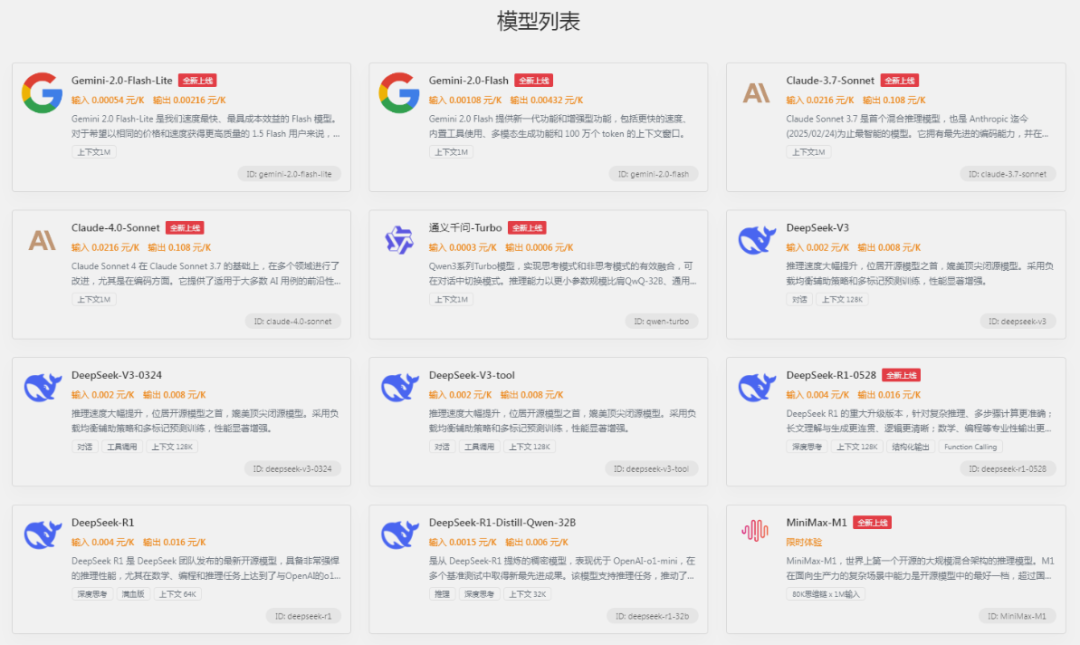Viewport: 1080px width, 645px height.
Task: Click the MiniMax waveform logo
Action: click(x=755, y=530)
